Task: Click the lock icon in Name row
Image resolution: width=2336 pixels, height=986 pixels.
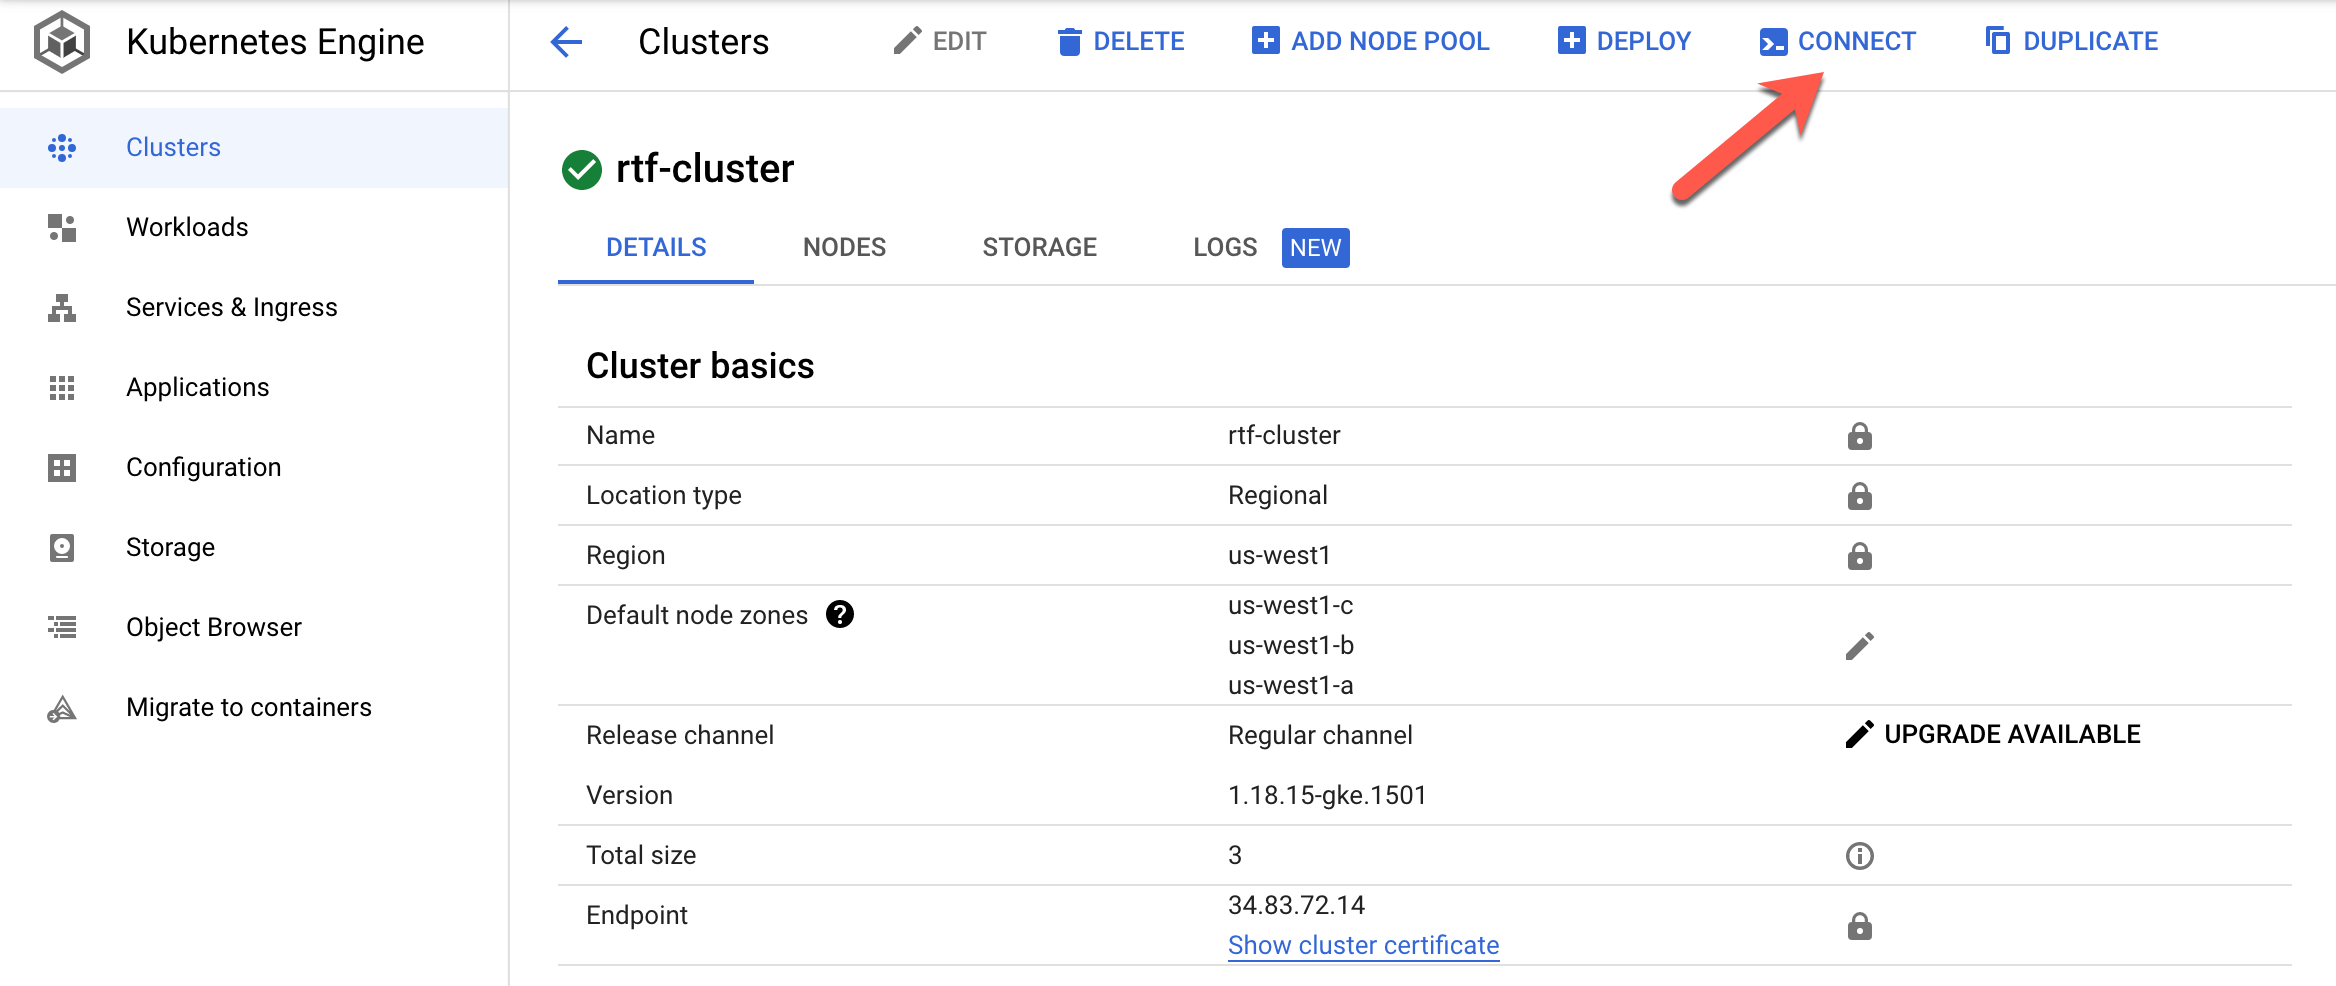Action: (1860, 436)
